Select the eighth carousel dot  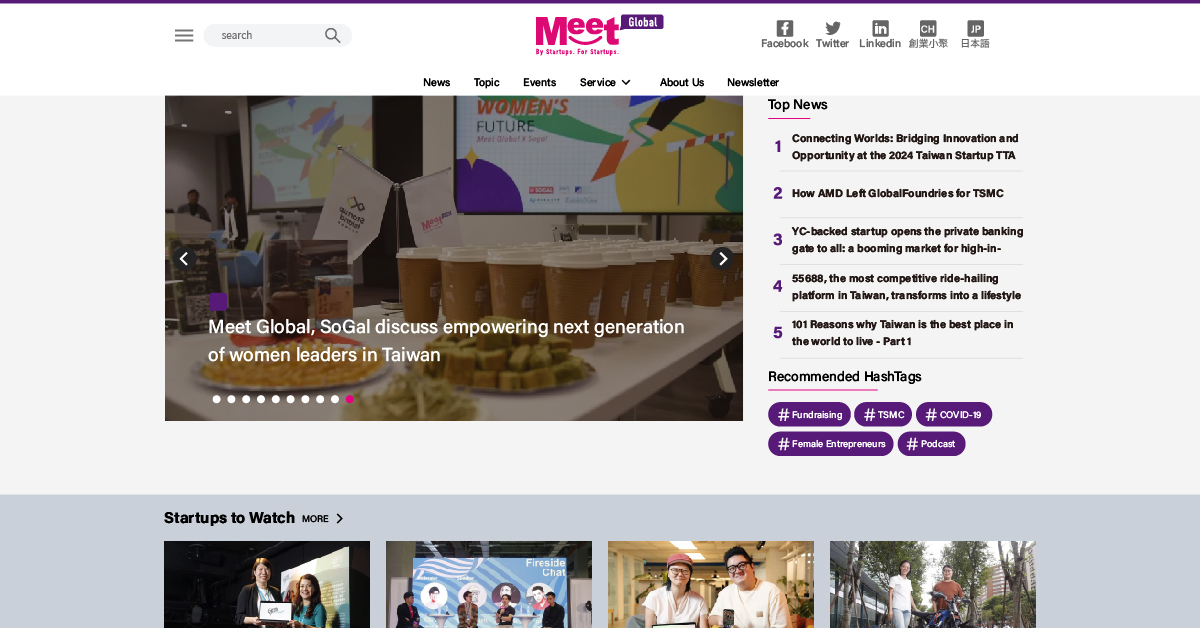point(320,399)
